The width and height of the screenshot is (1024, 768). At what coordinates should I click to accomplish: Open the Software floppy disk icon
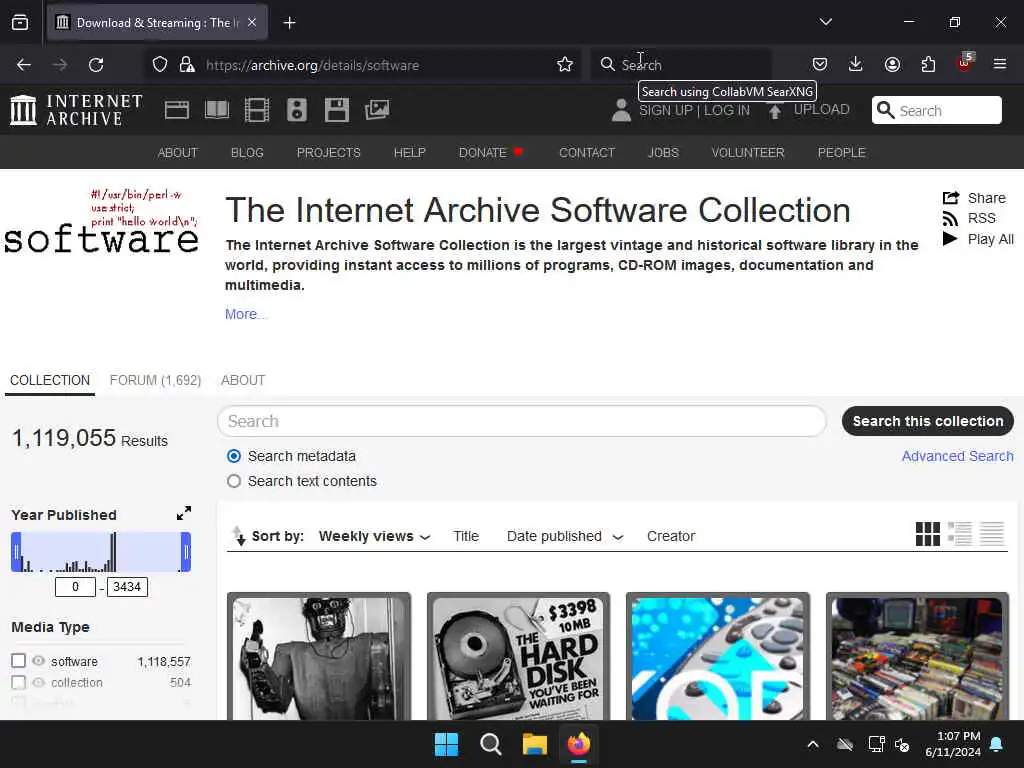pyautogui.click(x=337, y=110)
